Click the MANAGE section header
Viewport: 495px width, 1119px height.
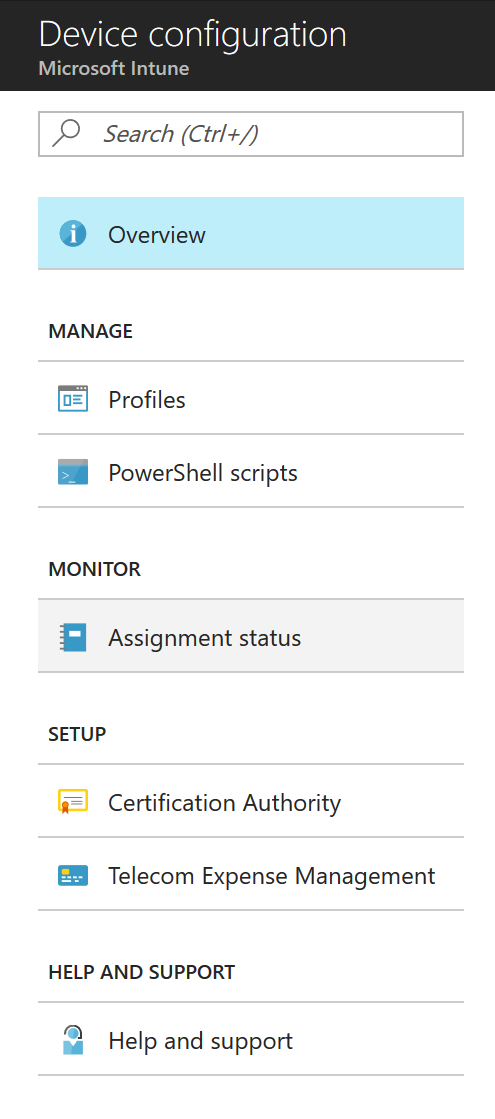(91, 331)
